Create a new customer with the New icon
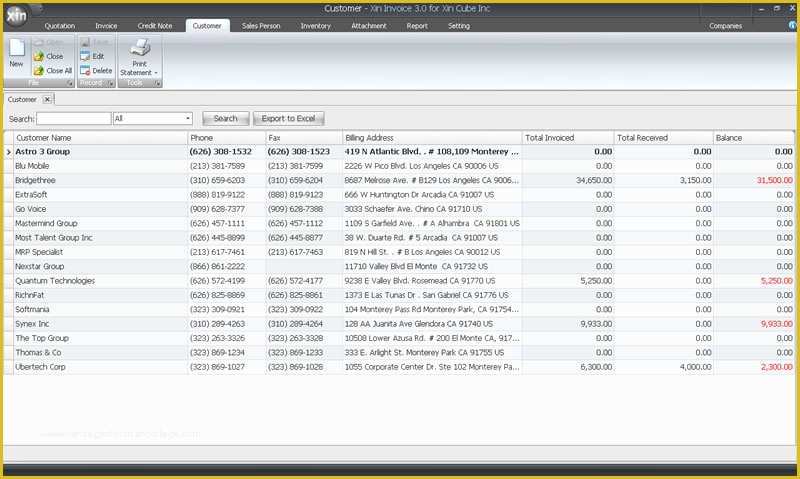This screenshot has width=800, height=479. [x=16, y=48]
